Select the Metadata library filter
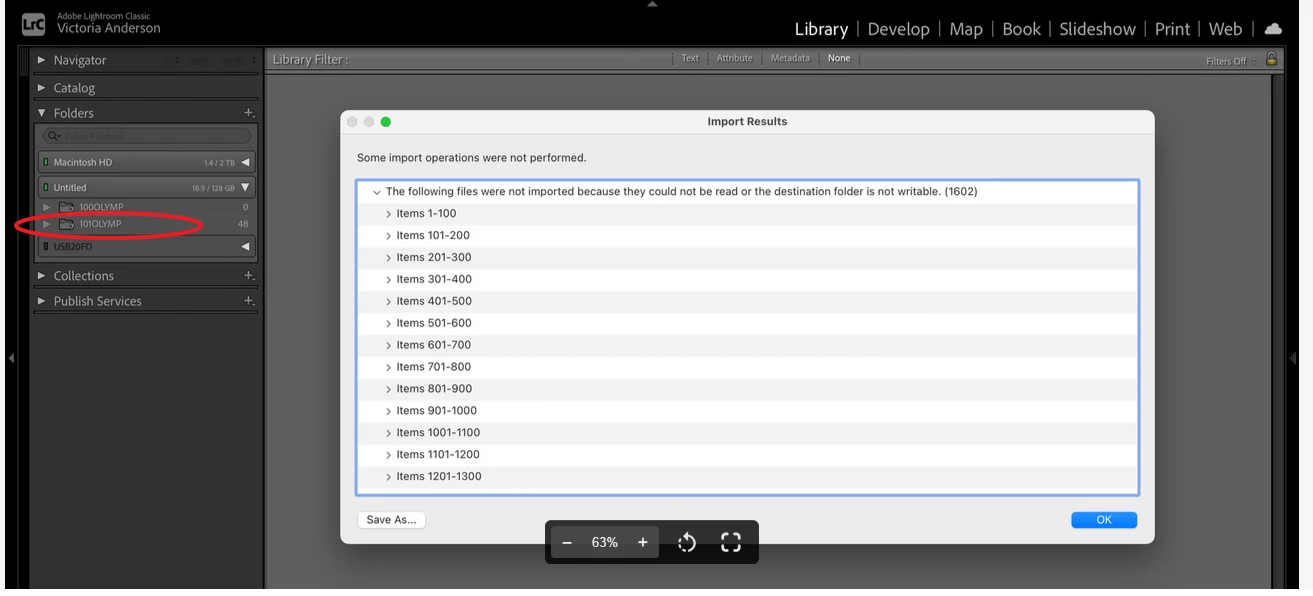Image resolution: width=1313 pixels, height=596 pixels. (790, 59)
